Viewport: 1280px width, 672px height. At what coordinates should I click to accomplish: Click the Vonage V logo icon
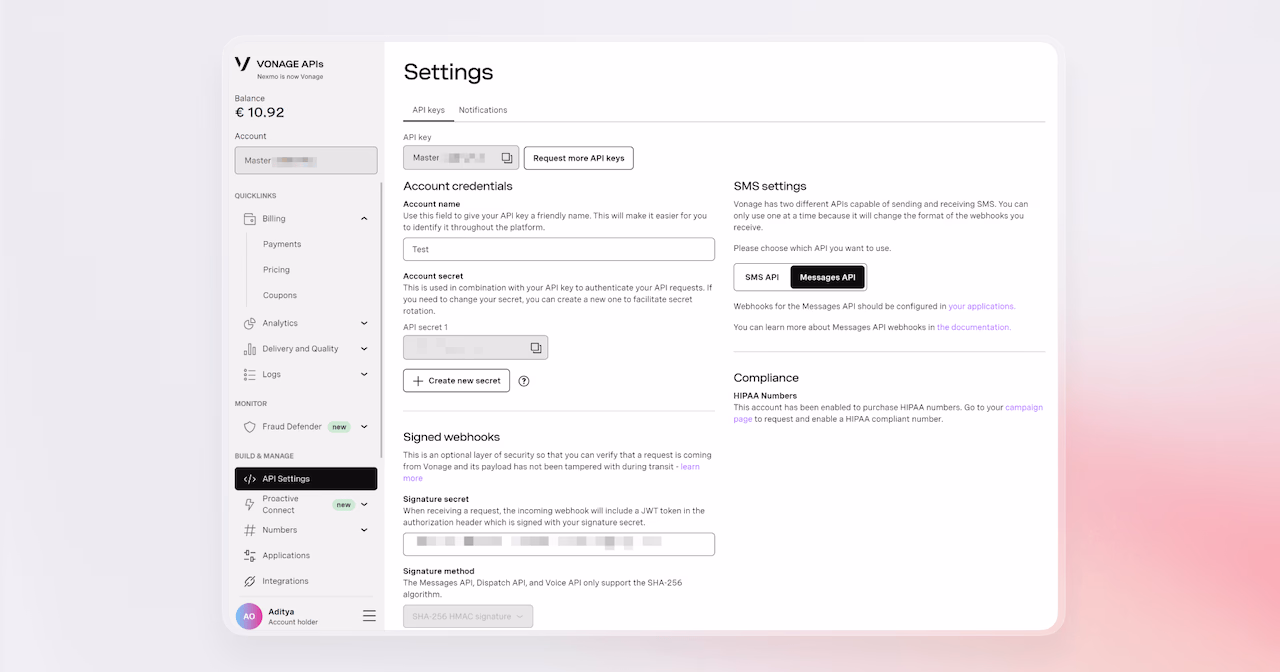(242, 63)
